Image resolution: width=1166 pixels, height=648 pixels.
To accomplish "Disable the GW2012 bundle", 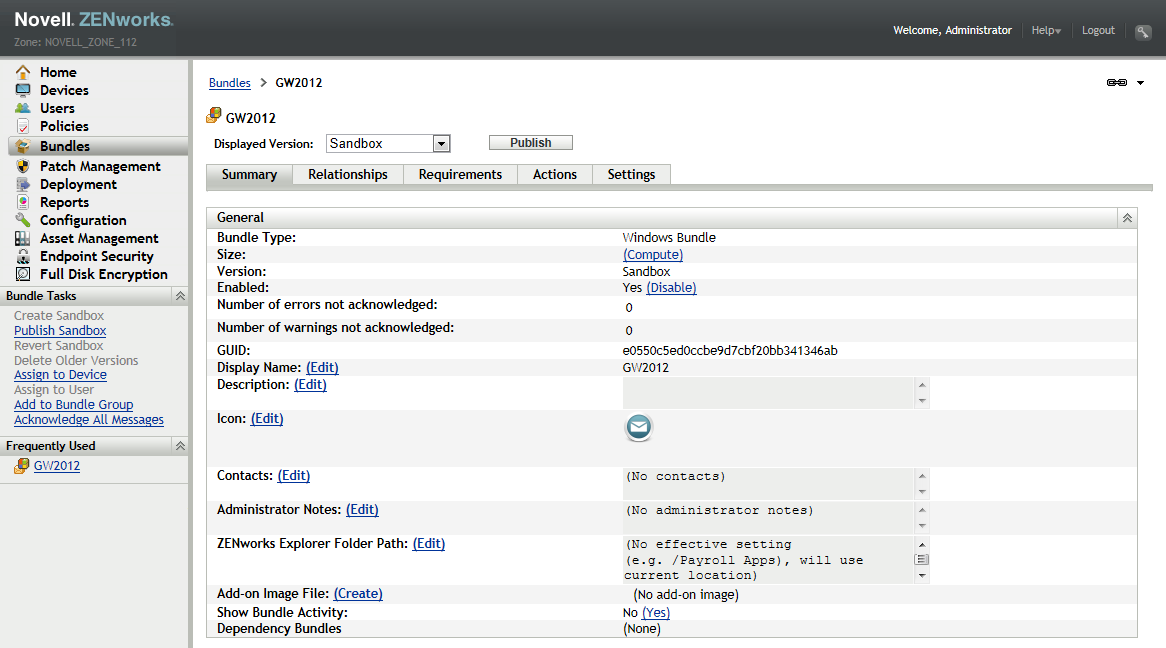I will point(671,287).
